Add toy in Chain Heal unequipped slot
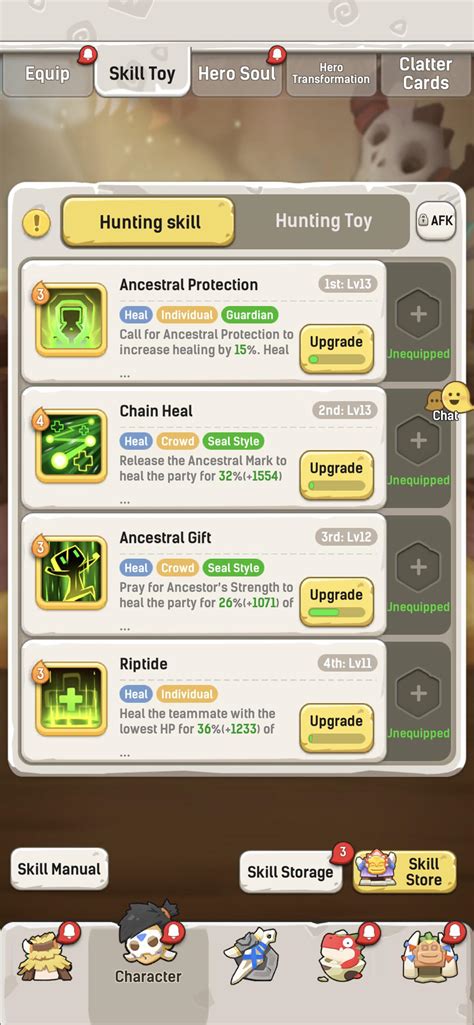This screenshot has width=474, height=1025. (x=418, y=441)
